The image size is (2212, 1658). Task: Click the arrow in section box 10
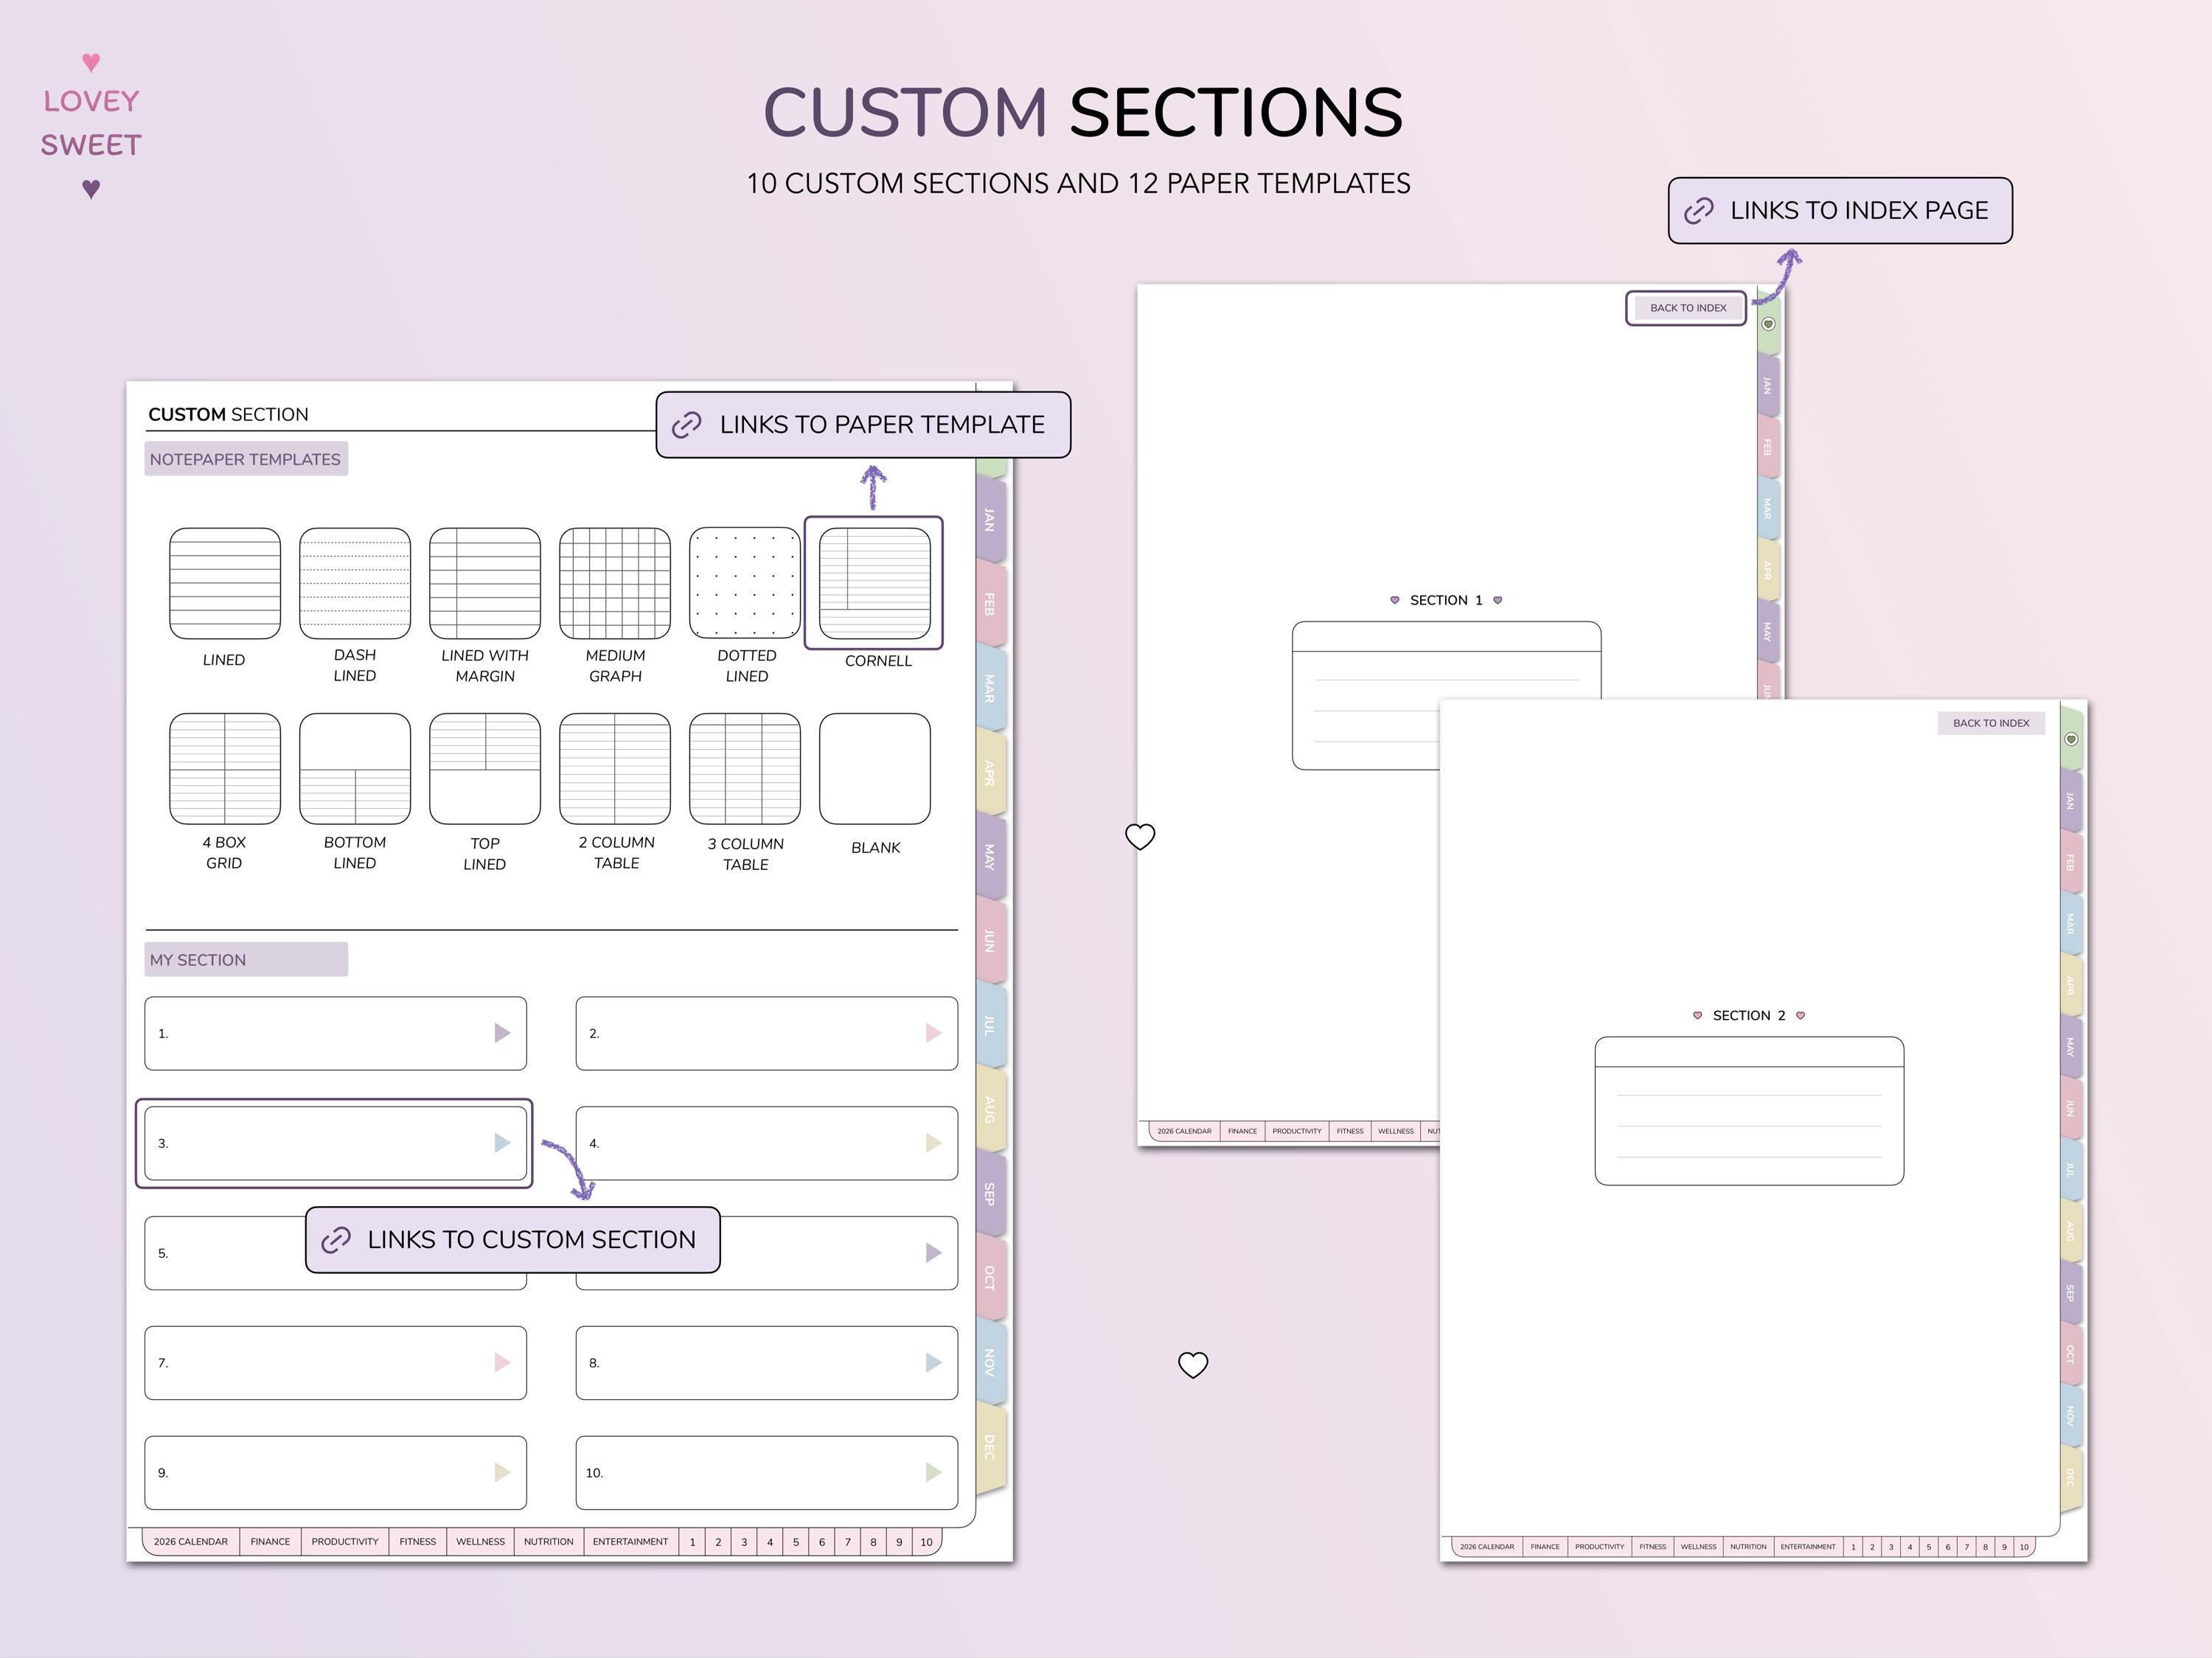pyautogui.click(x=934, y=1473)
